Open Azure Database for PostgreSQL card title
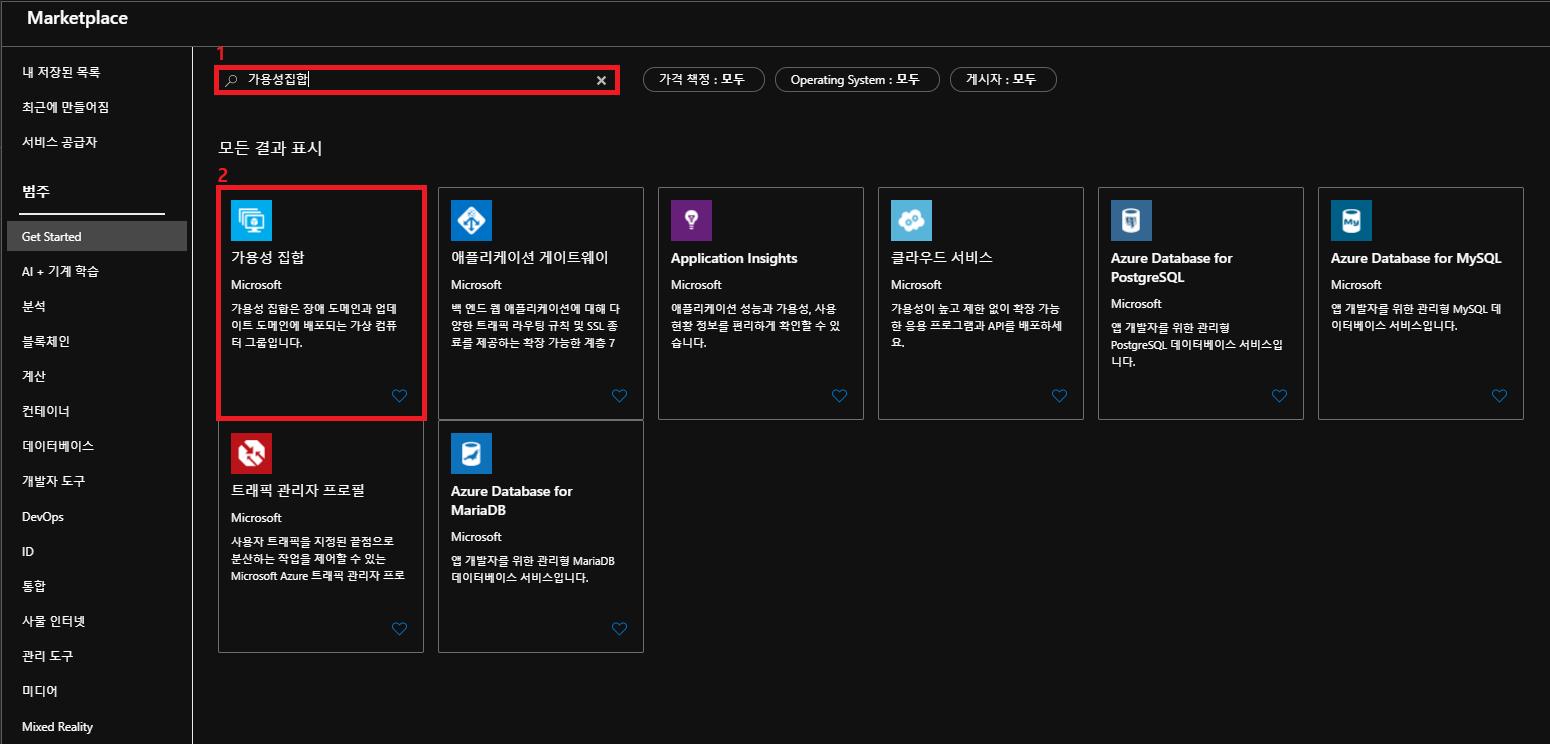 coord(1171,267)
